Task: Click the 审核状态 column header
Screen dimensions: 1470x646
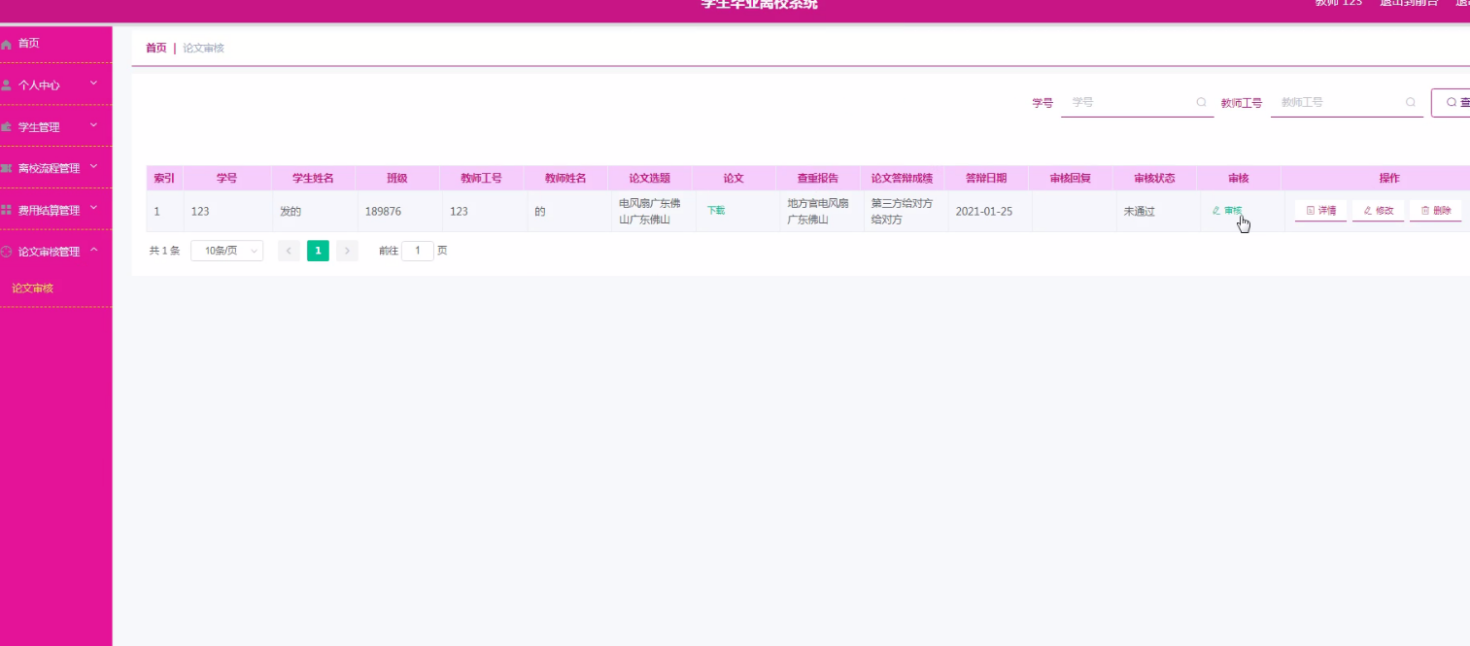Action: [1154, 178]
